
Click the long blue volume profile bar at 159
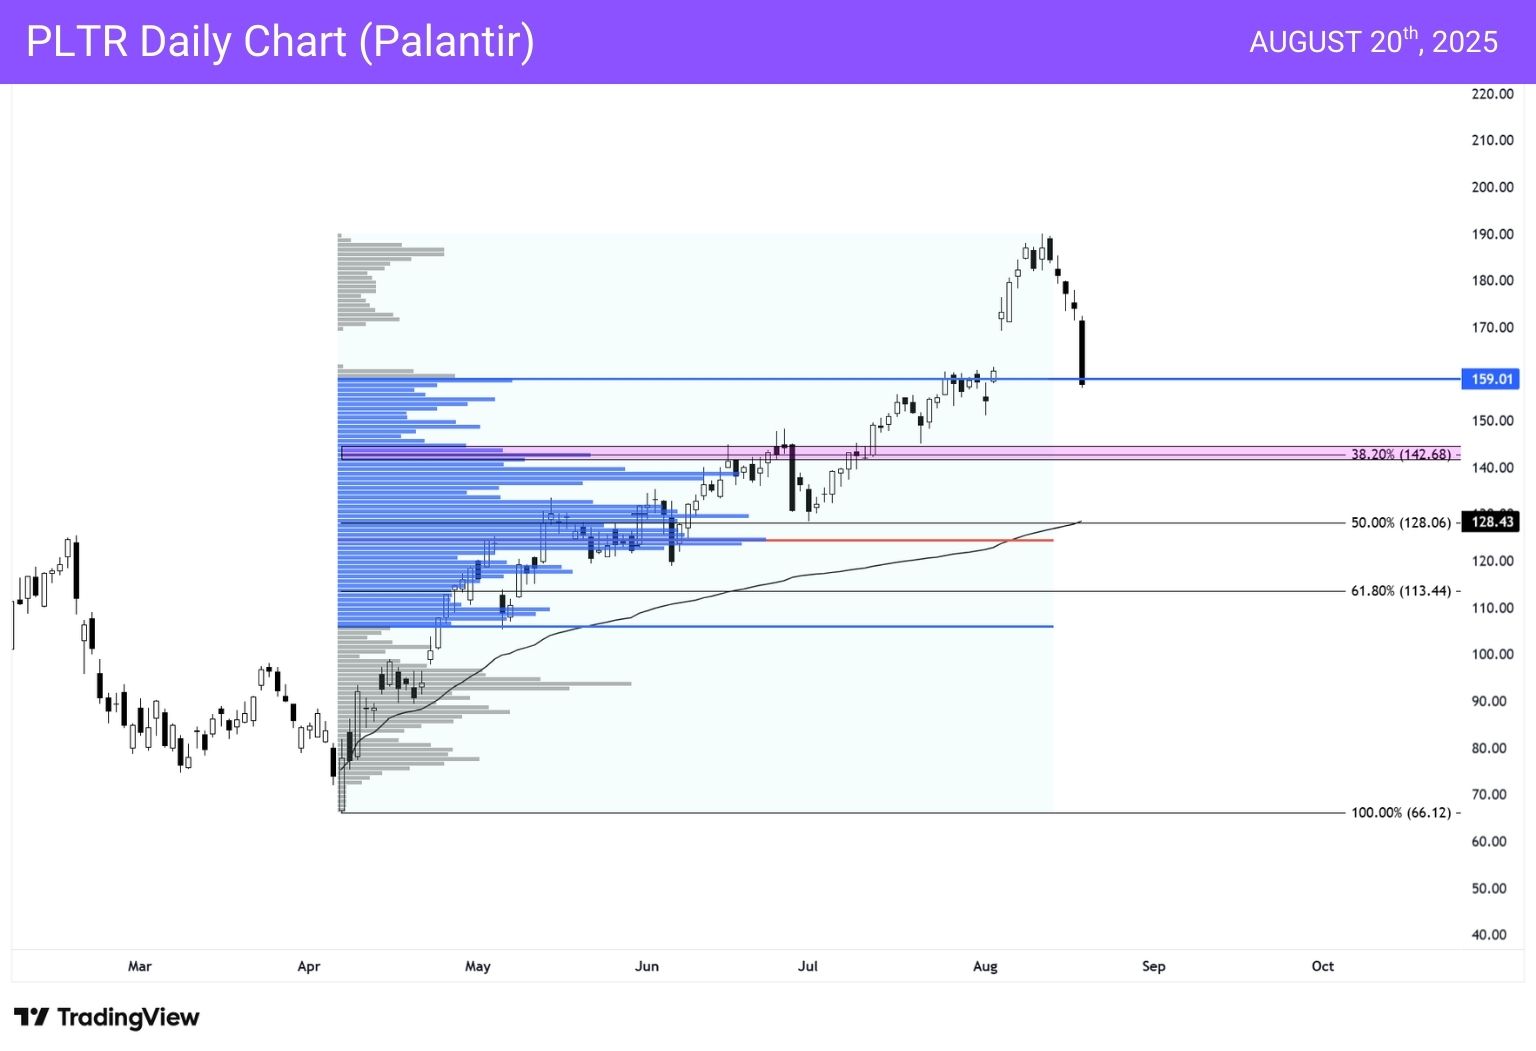pyautogui.click(x=425, y=380)
